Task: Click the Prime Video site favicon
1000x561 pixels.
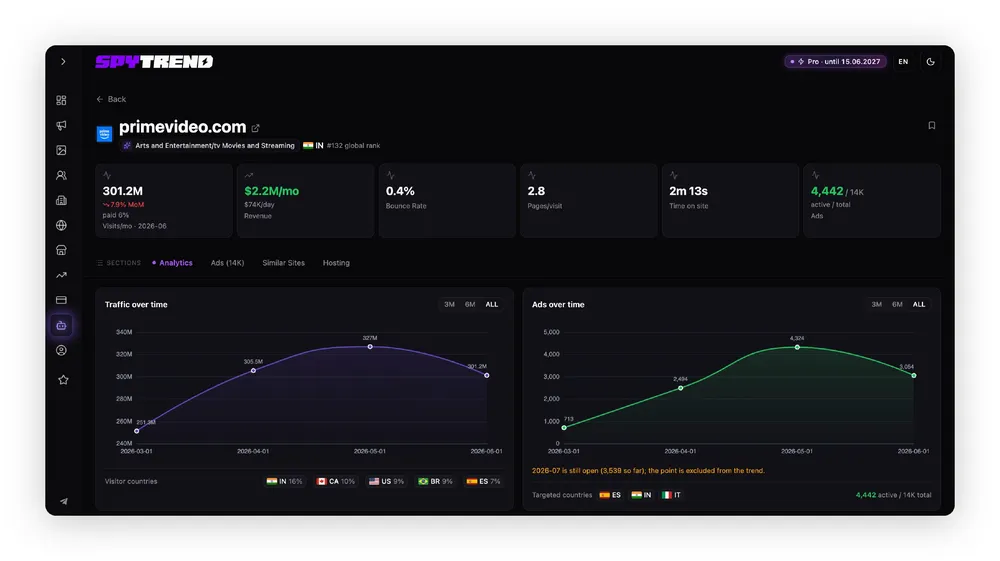Action: 105,134
